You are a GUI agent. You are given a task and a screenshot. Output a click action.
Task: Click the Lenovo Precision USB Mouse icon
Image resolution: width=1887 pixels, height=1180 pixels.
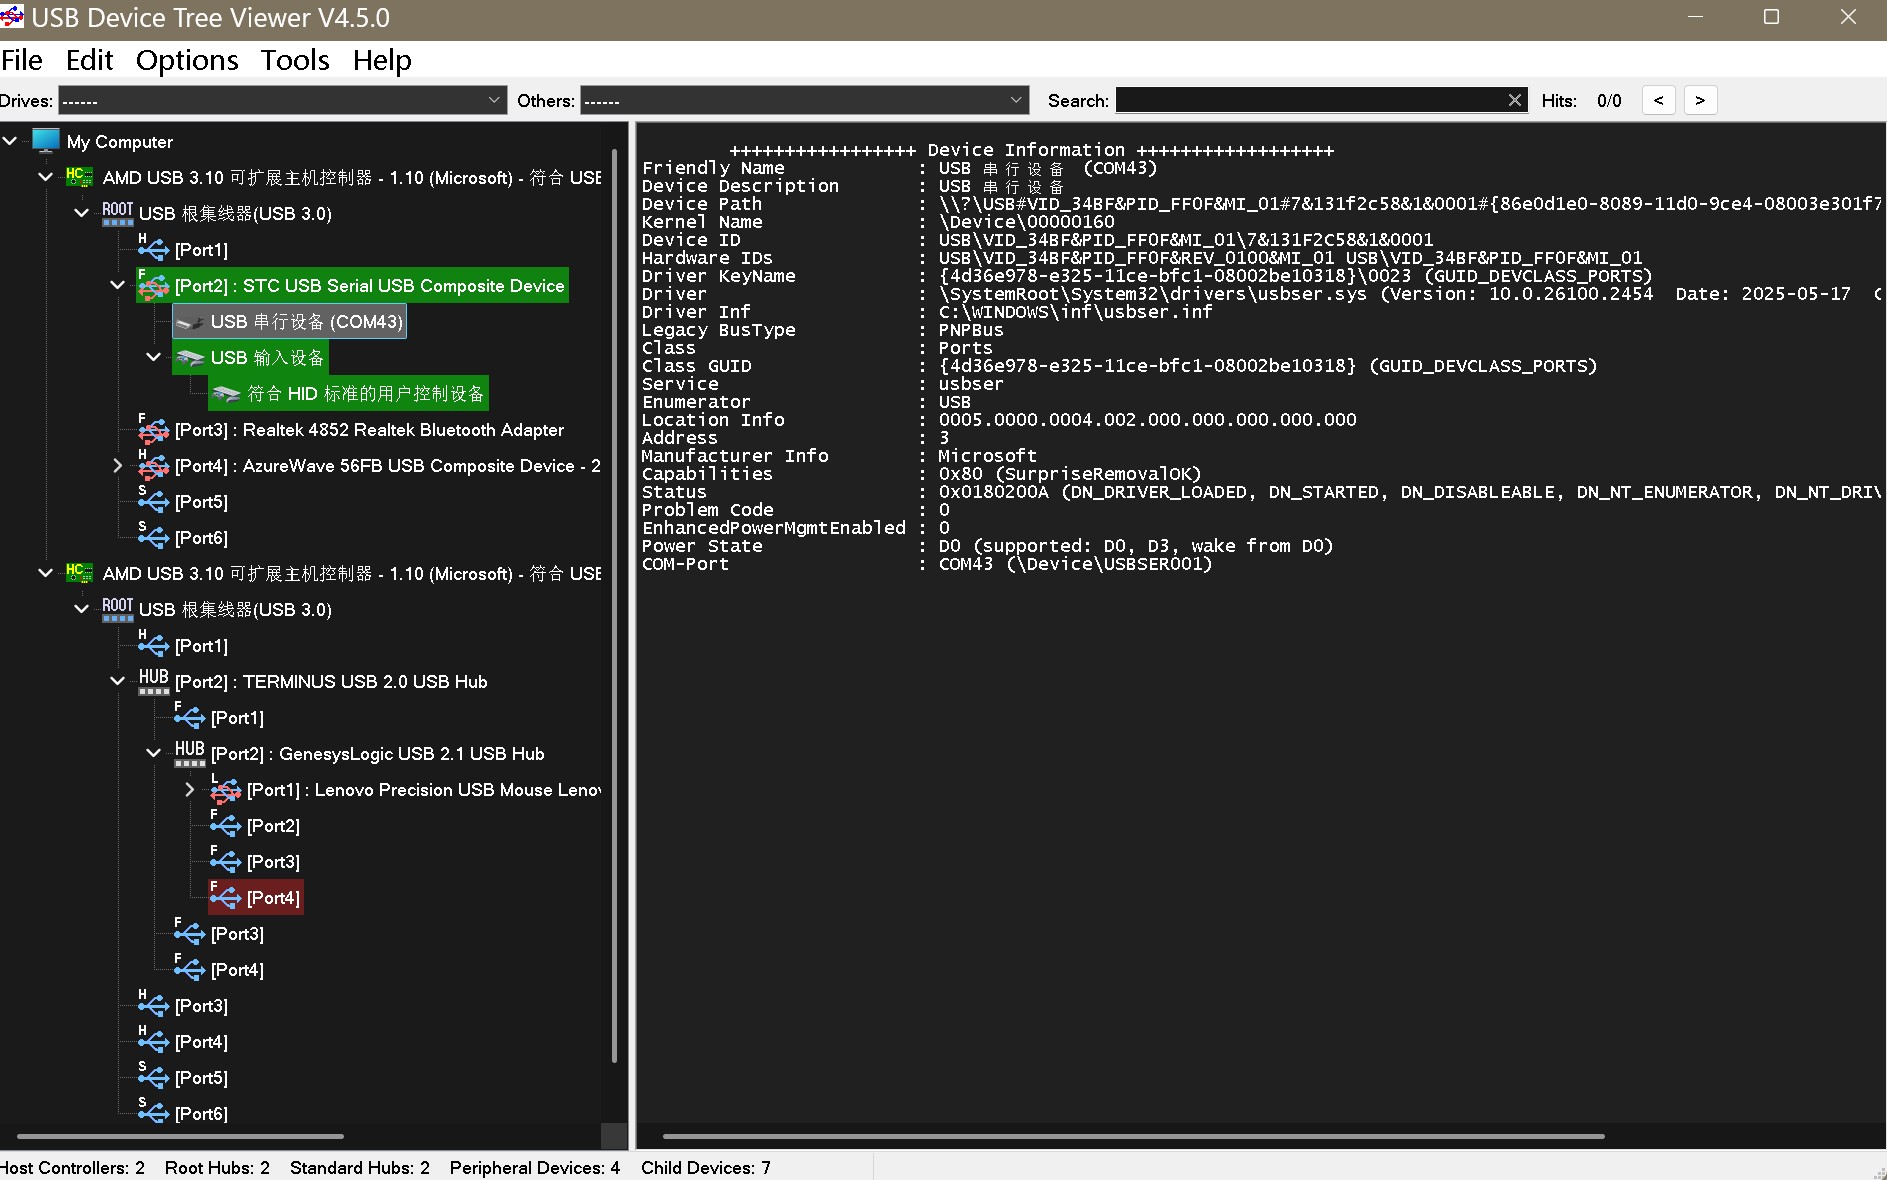[225, 790]
